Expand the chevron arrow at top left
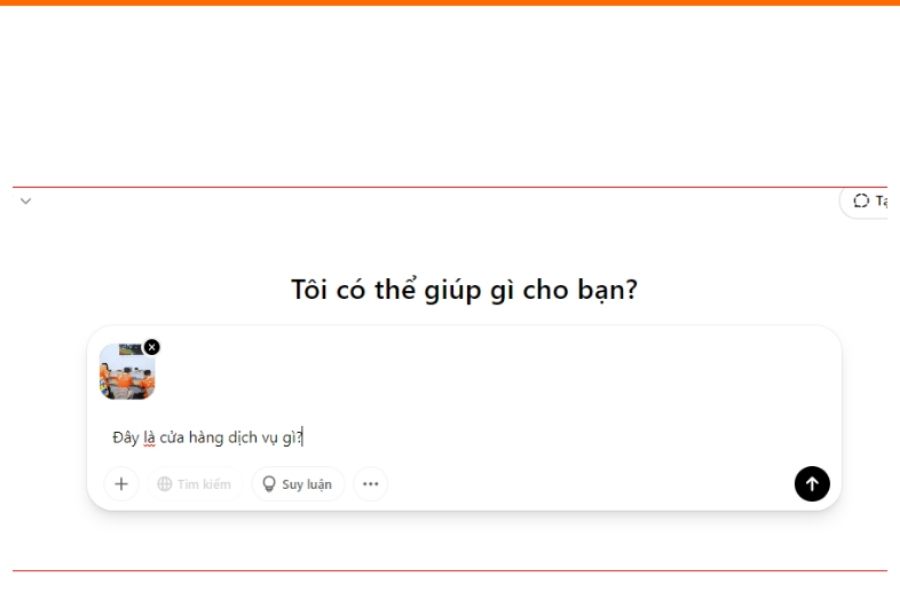 pyautogui.click(x=26, y=201)
